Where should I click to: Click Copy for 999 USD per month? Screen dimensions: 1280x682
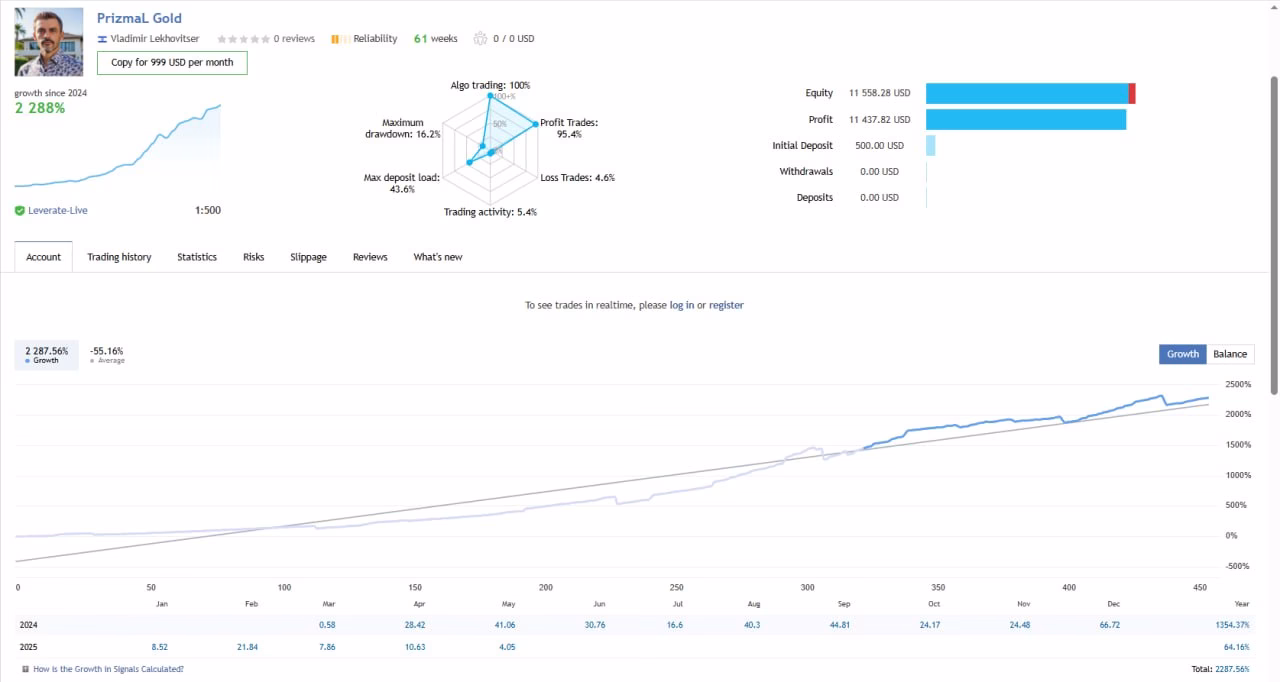172,63
